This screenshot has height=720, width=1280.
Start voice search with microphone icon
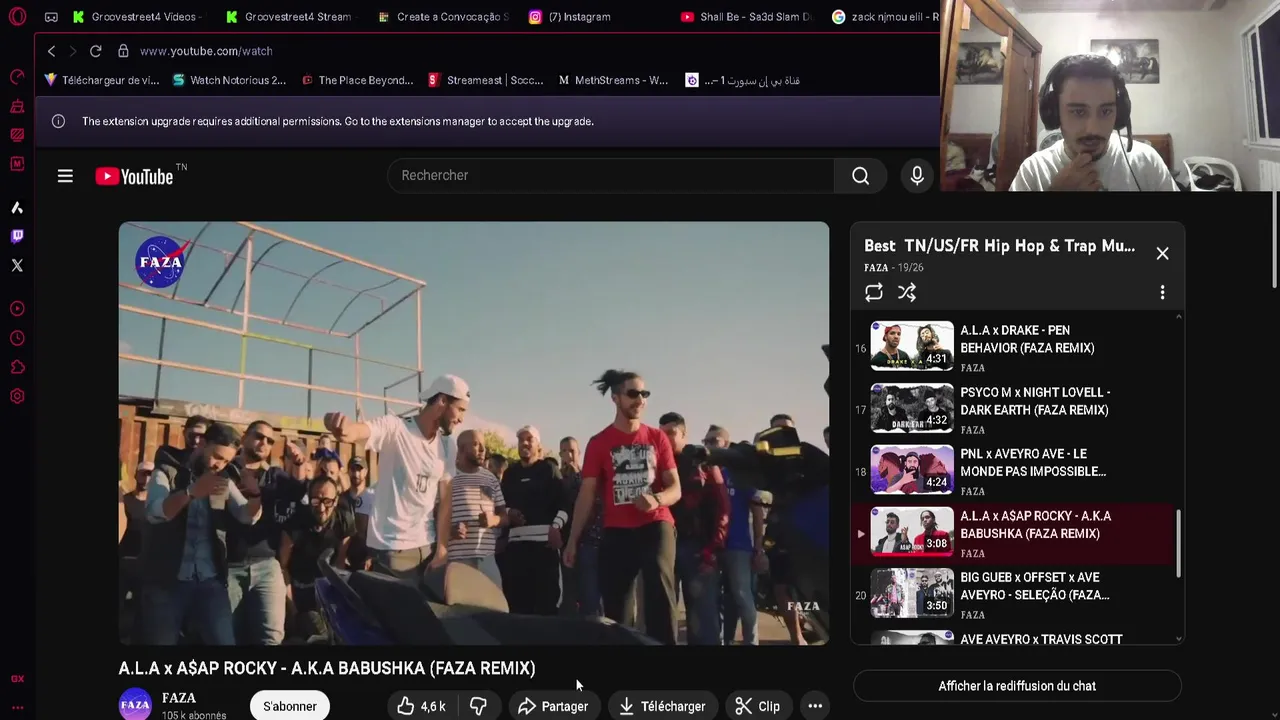(917, 176)
